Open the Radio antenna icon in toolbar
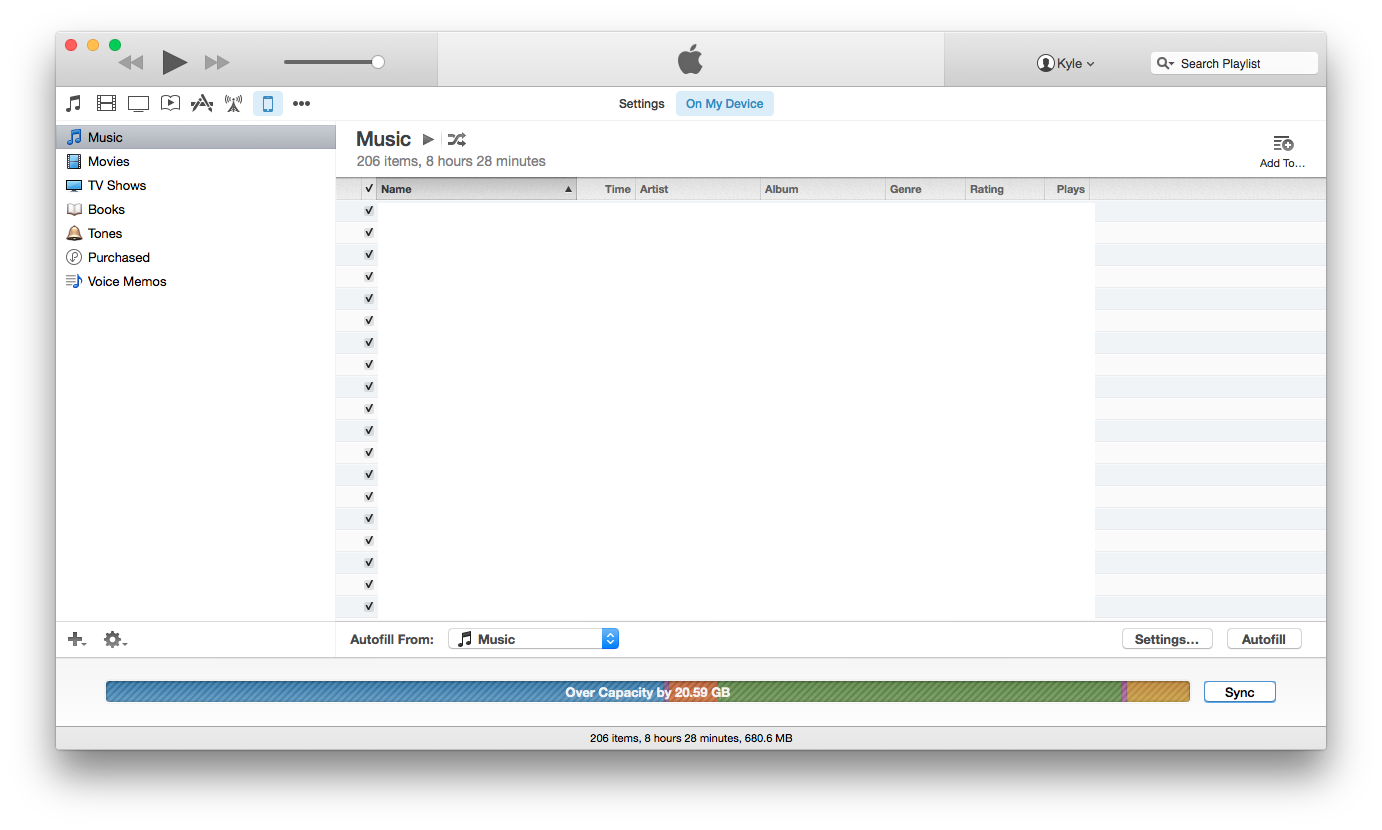 point(234,103)
